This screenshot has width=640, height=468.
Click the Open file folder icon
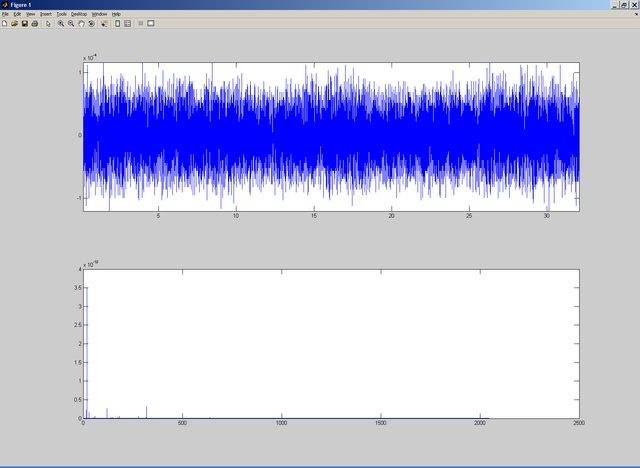[x=14, y=23]
